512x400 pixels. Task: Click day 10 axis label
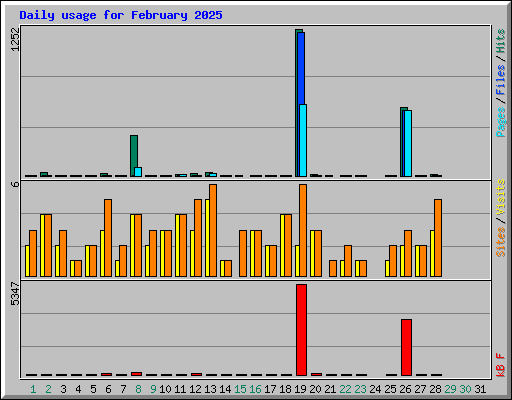point(165,389)
